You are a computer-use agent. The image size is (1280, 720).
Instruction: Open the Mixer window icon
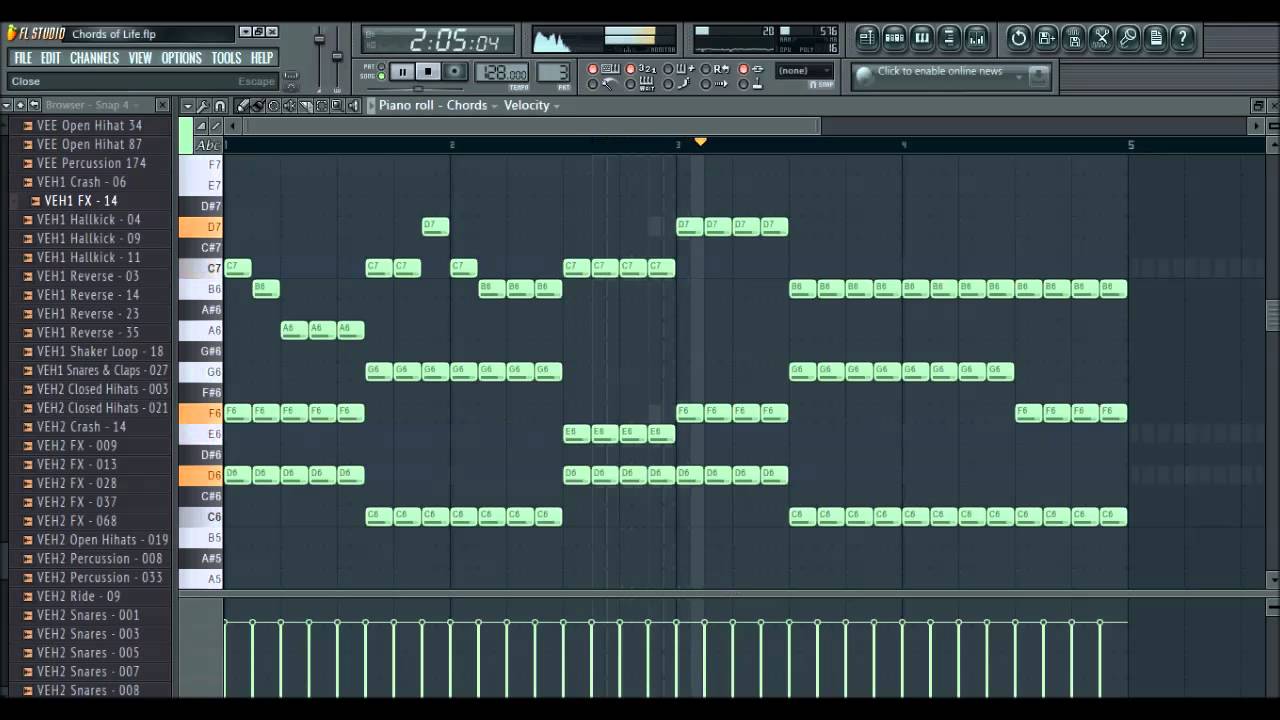coord(977,38)
